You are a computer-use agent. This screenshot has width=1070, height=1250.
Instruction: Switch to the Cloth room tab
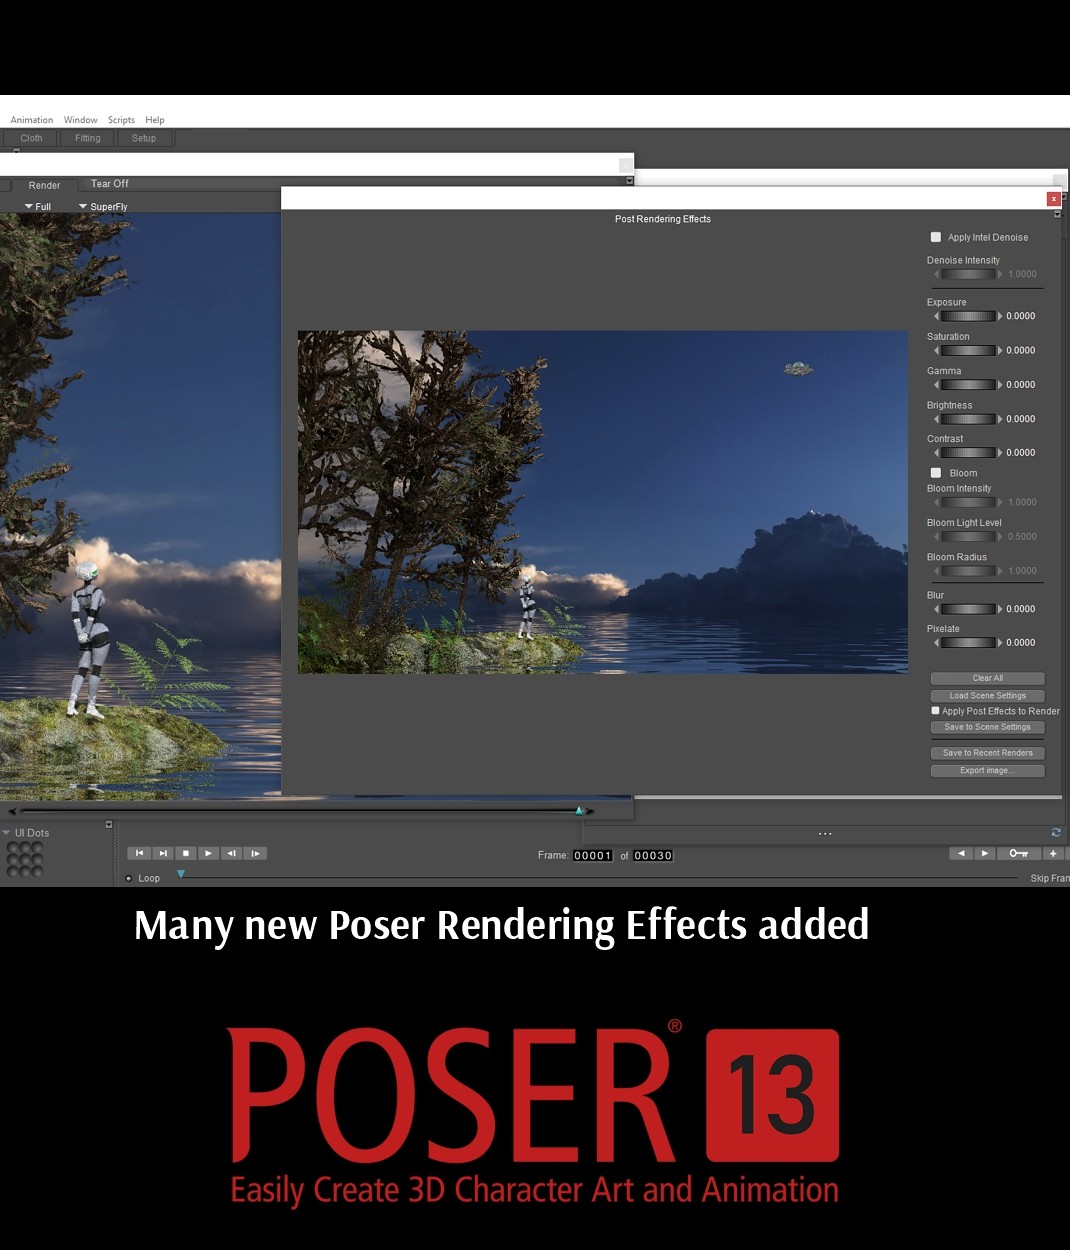click(x=31, y=138)
